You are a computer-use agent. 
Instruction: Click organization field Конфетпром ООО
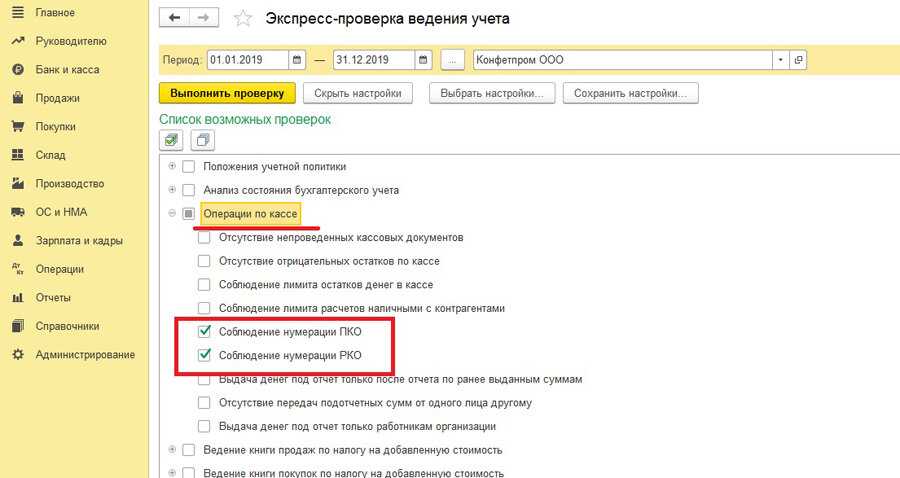(x=623, y=60)
